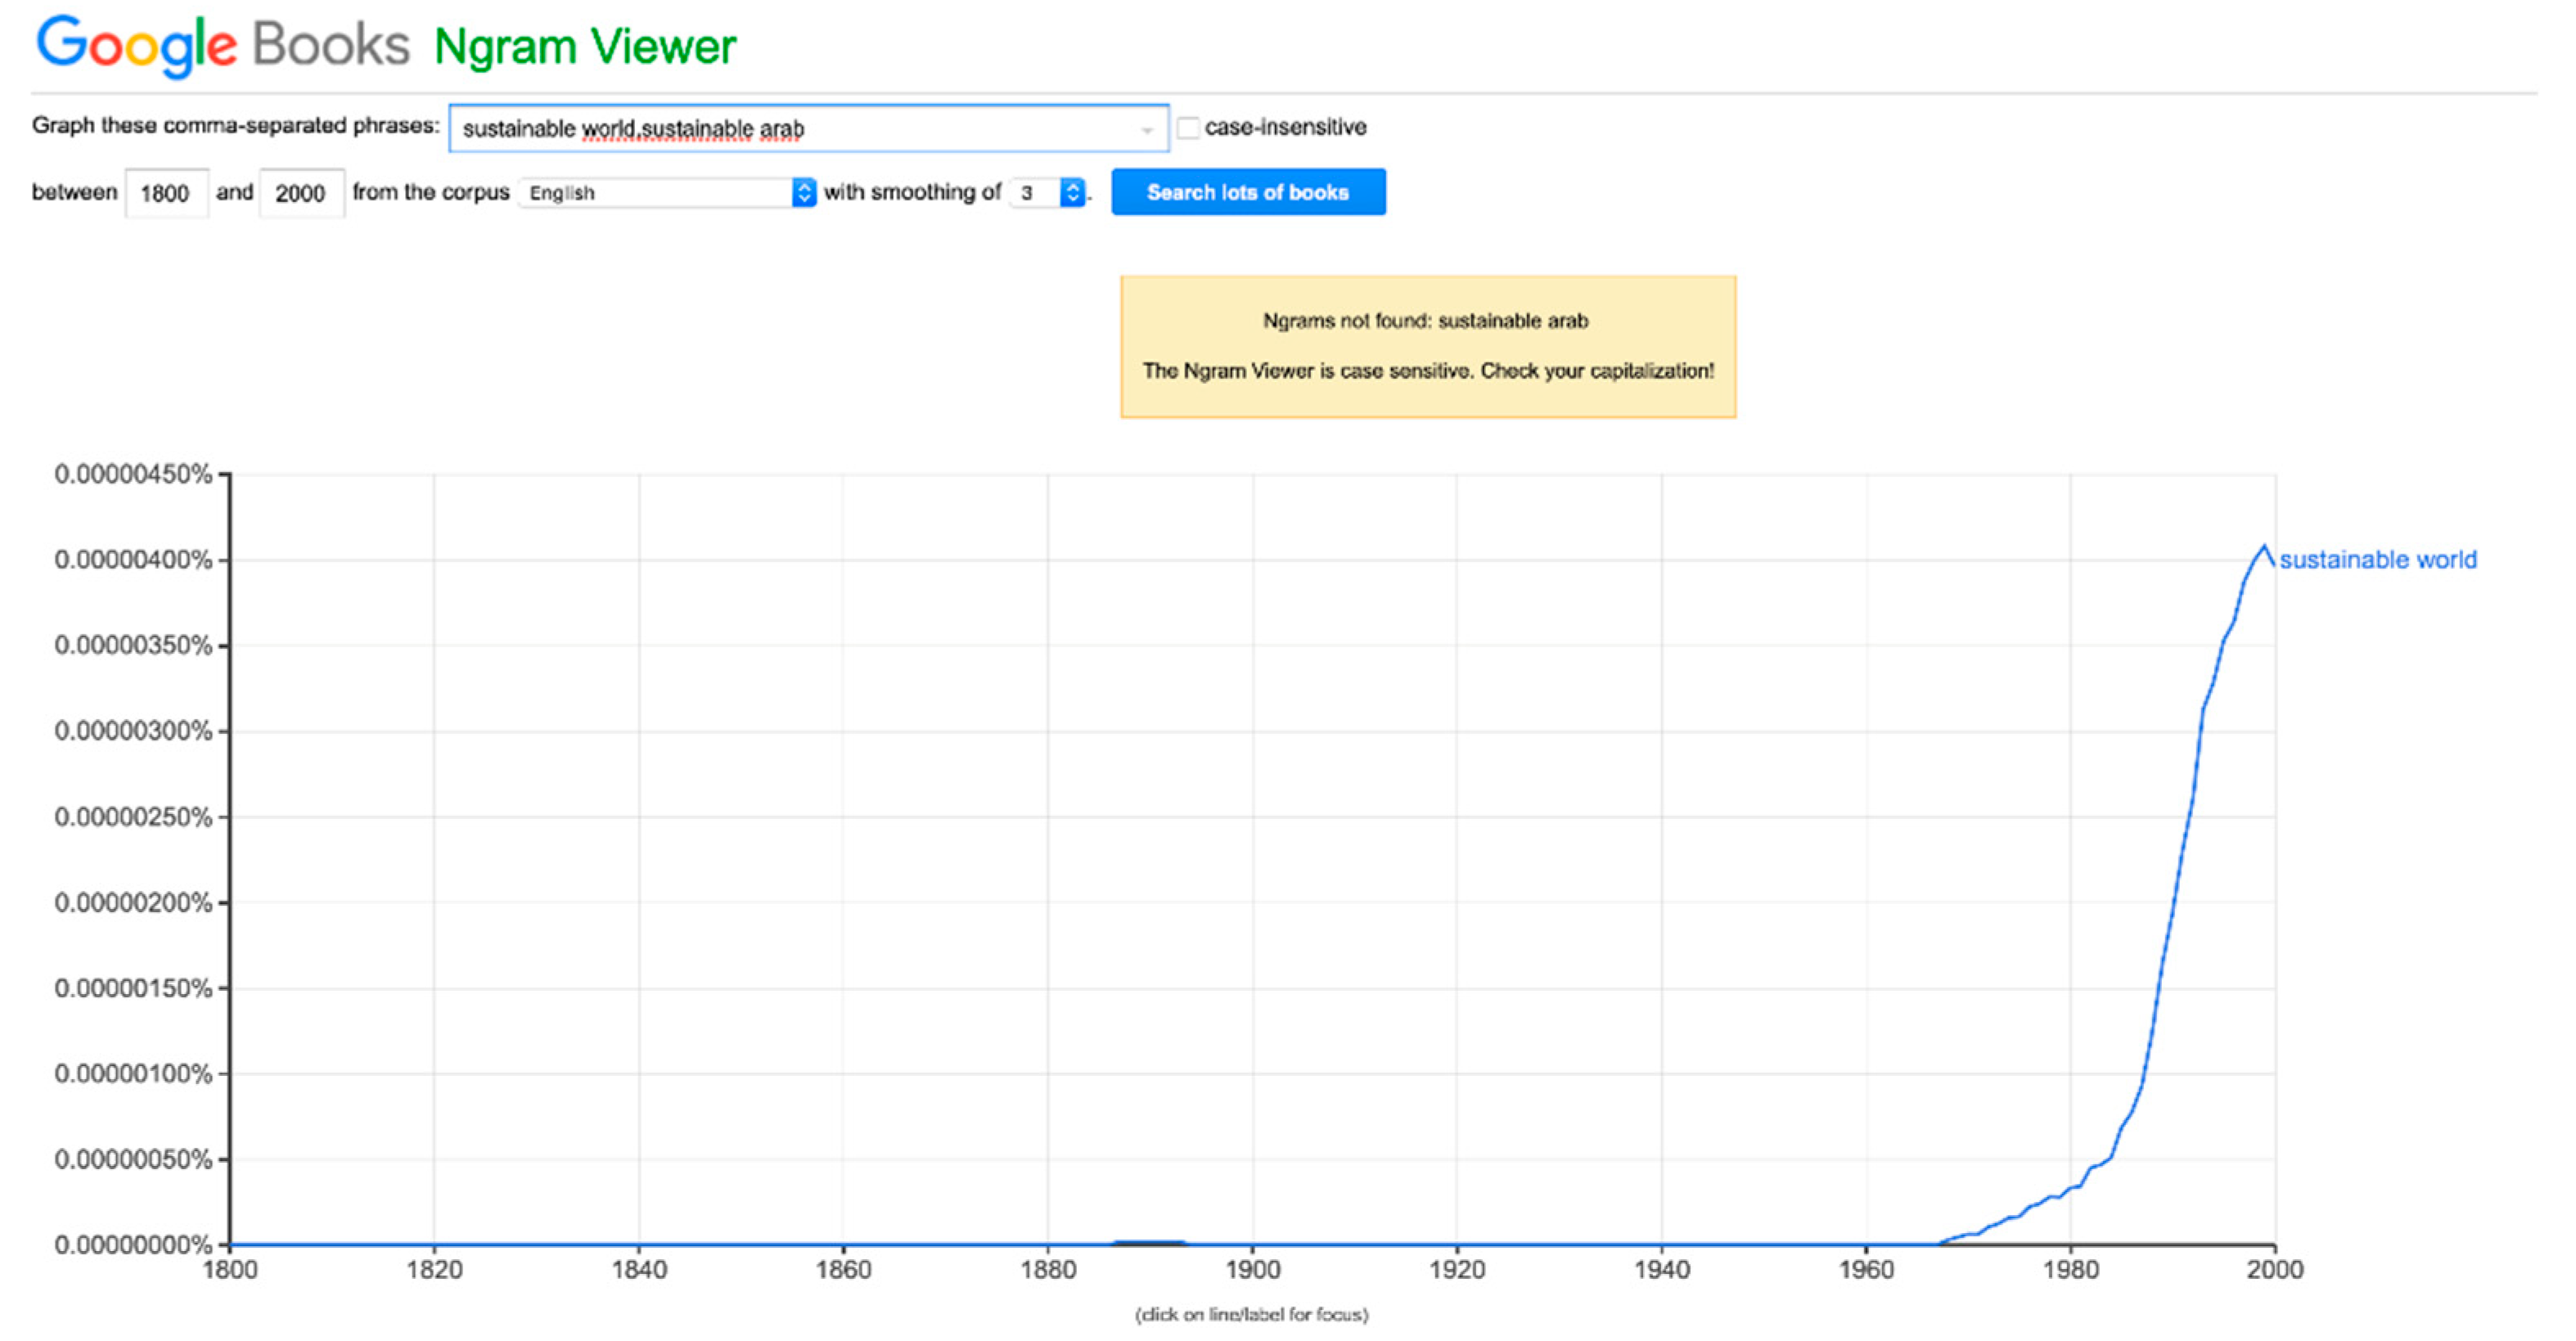The height and width of the screenshot is (1341, 2576).
Task: Click the 1980 x-axis year label
Action: (2070, 1270)
